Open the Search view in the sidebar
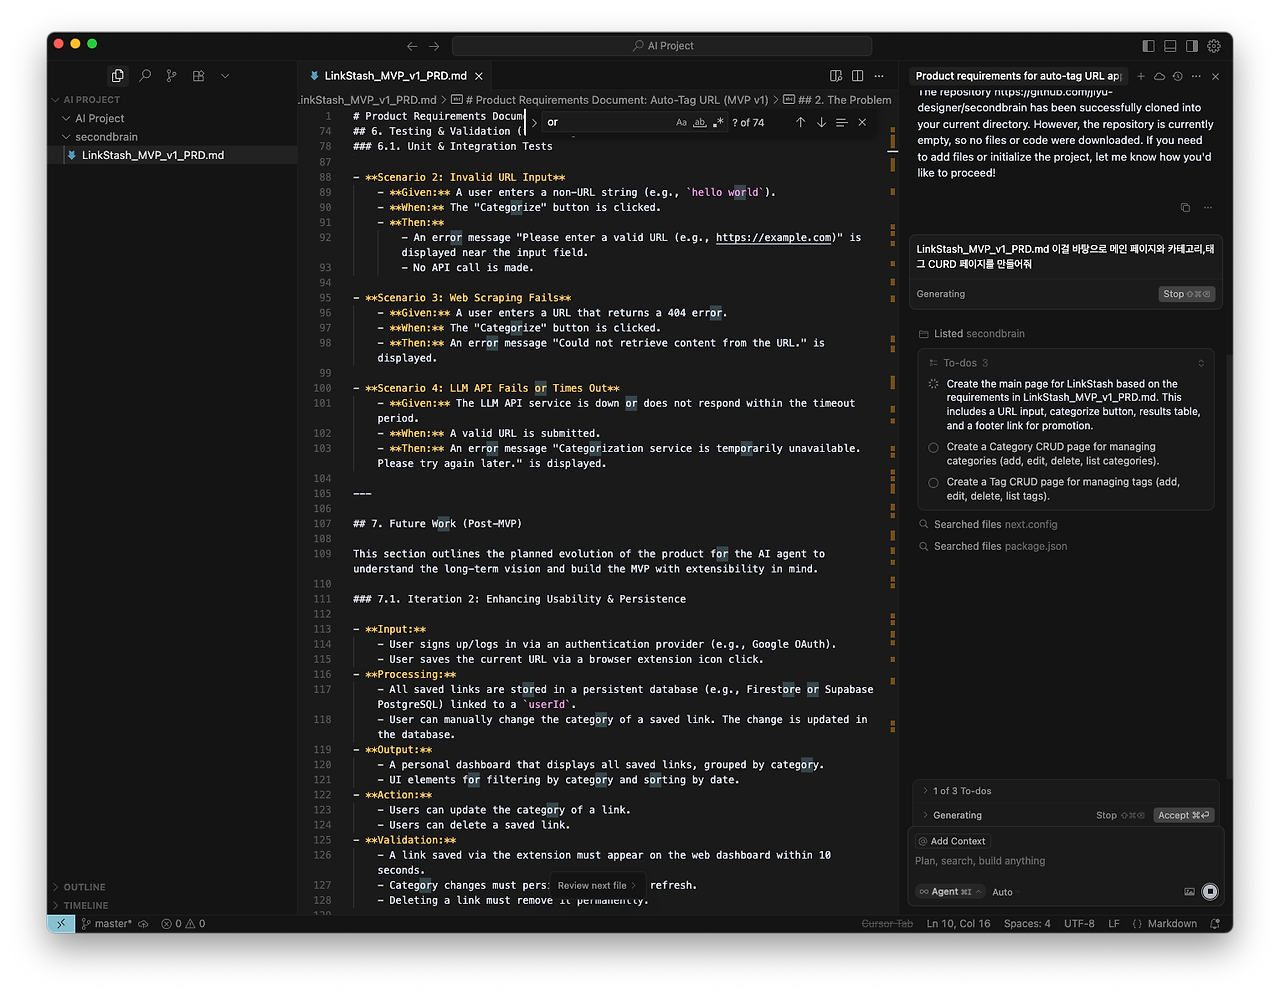 coord(145,76)
